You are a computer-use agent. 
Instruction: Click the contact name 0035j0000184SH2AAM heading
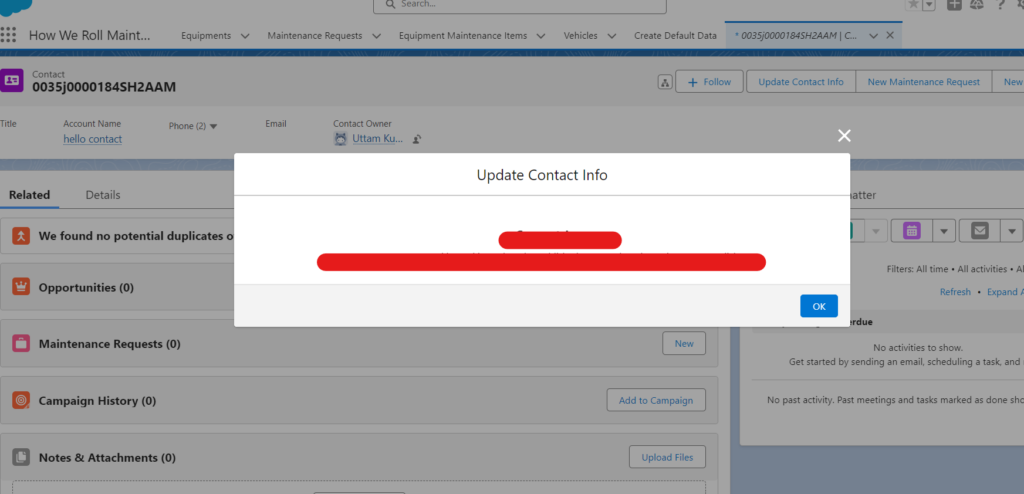coord(104,87)
